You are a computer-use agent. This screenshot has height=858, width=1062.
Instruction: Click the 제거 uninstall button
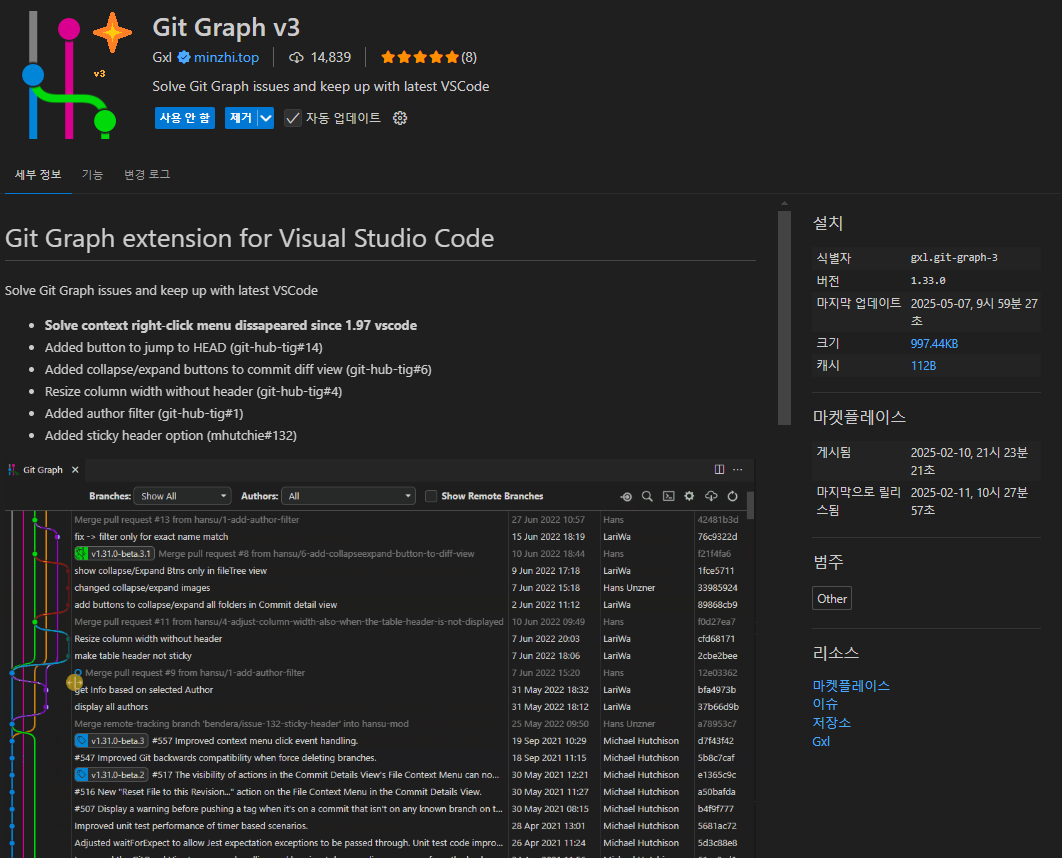(241, 118)
